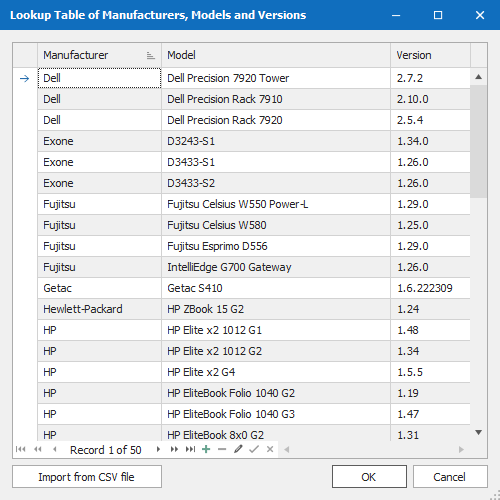Go to last record in navigator

190,449
